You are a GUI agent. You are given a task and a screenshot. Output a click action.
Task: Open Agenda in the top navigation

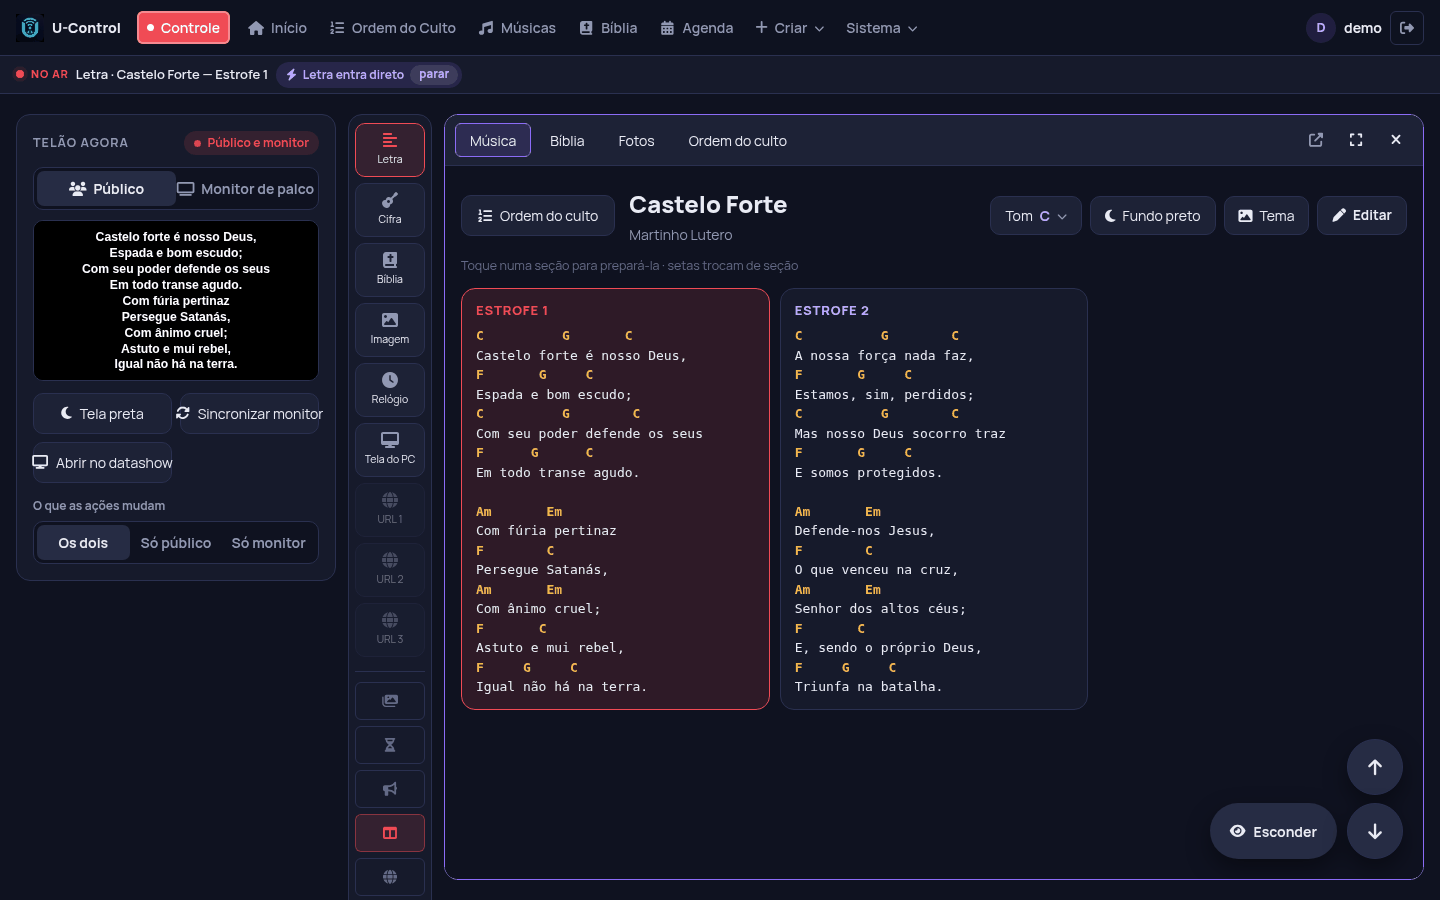pyautogui.click(x=697, y=28)
